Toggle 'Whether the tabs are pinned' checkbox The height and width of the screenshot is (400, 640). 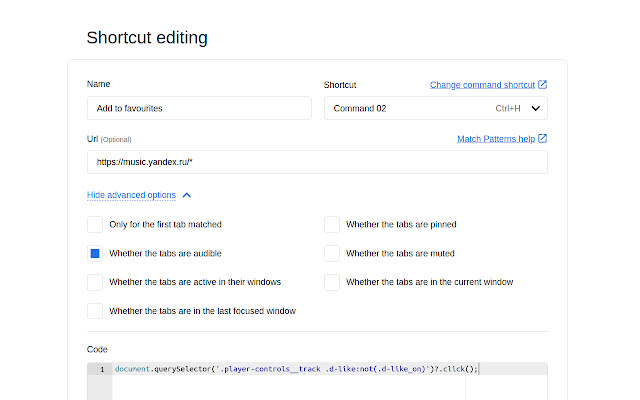(332, 224)
